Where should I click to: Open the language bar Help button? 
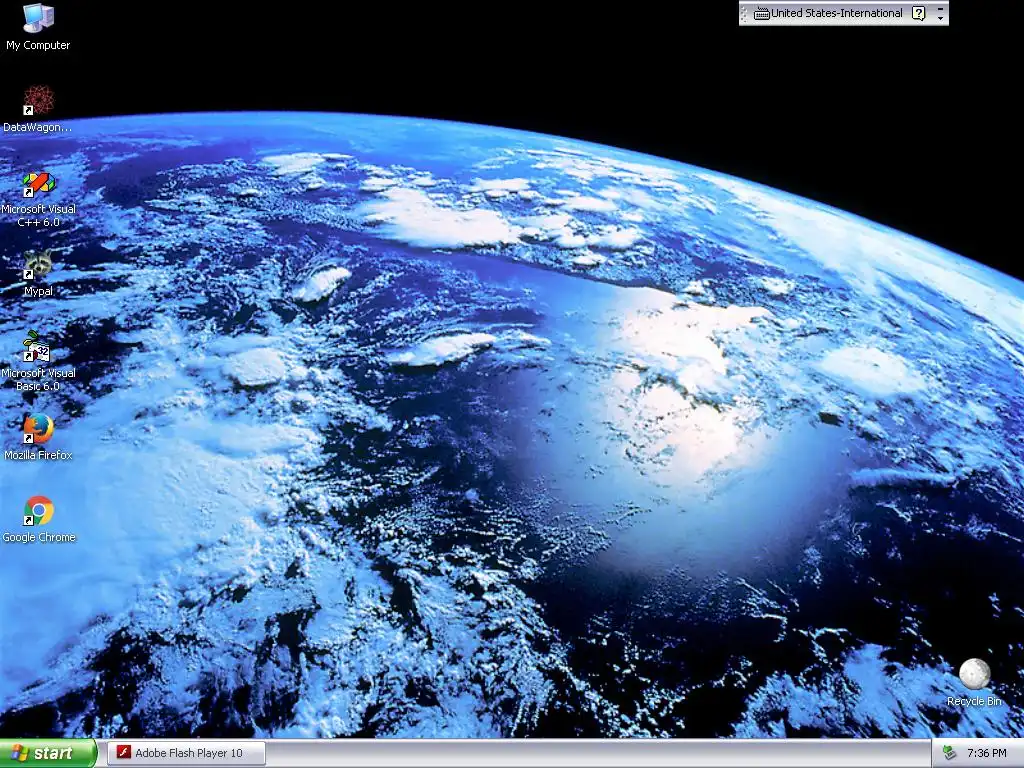point(918,13)
